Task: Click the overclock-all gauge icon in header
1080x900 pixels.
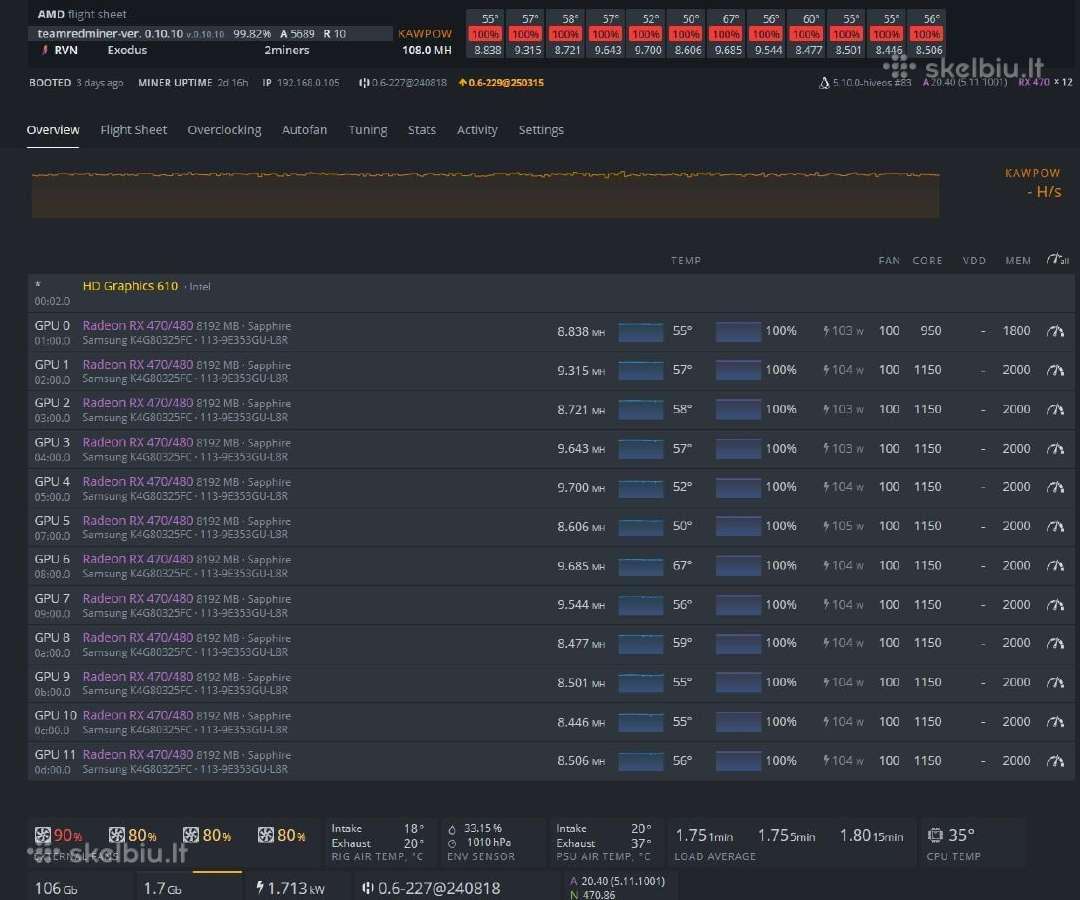Action: [x=1057, y=260]
